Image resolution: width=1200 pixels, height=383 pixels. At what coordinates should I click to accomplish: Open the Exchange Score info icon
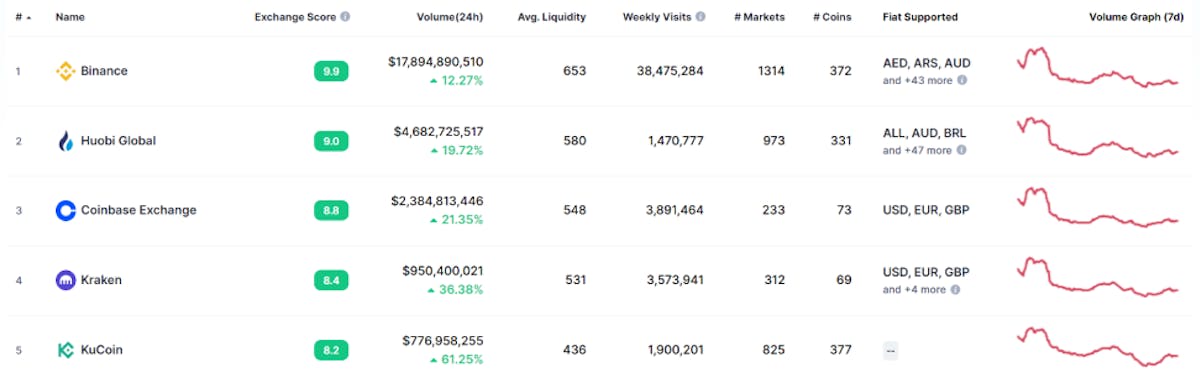click(x=345, y=17)
